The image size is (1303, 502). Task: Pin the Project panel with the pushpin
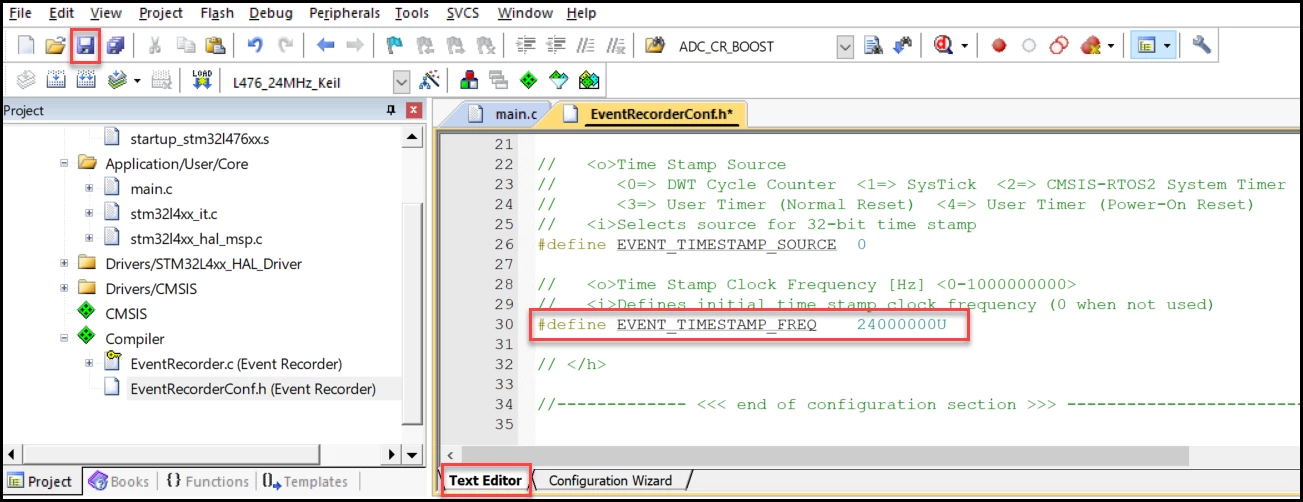pyautogui.click(x=391, y=111)
